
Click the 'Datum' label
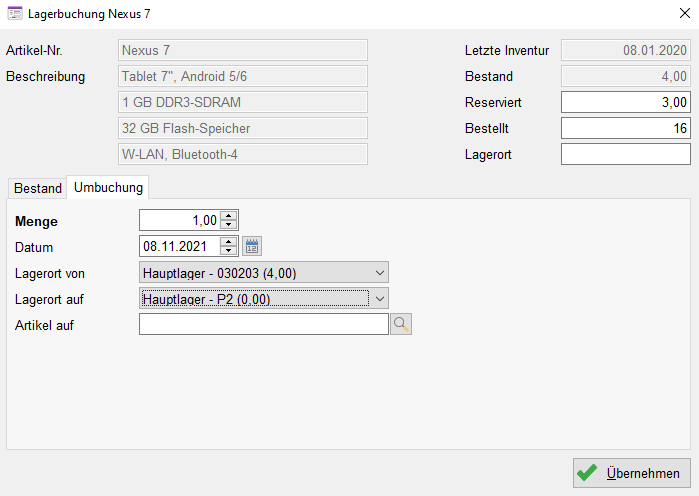tap(34, 247)
